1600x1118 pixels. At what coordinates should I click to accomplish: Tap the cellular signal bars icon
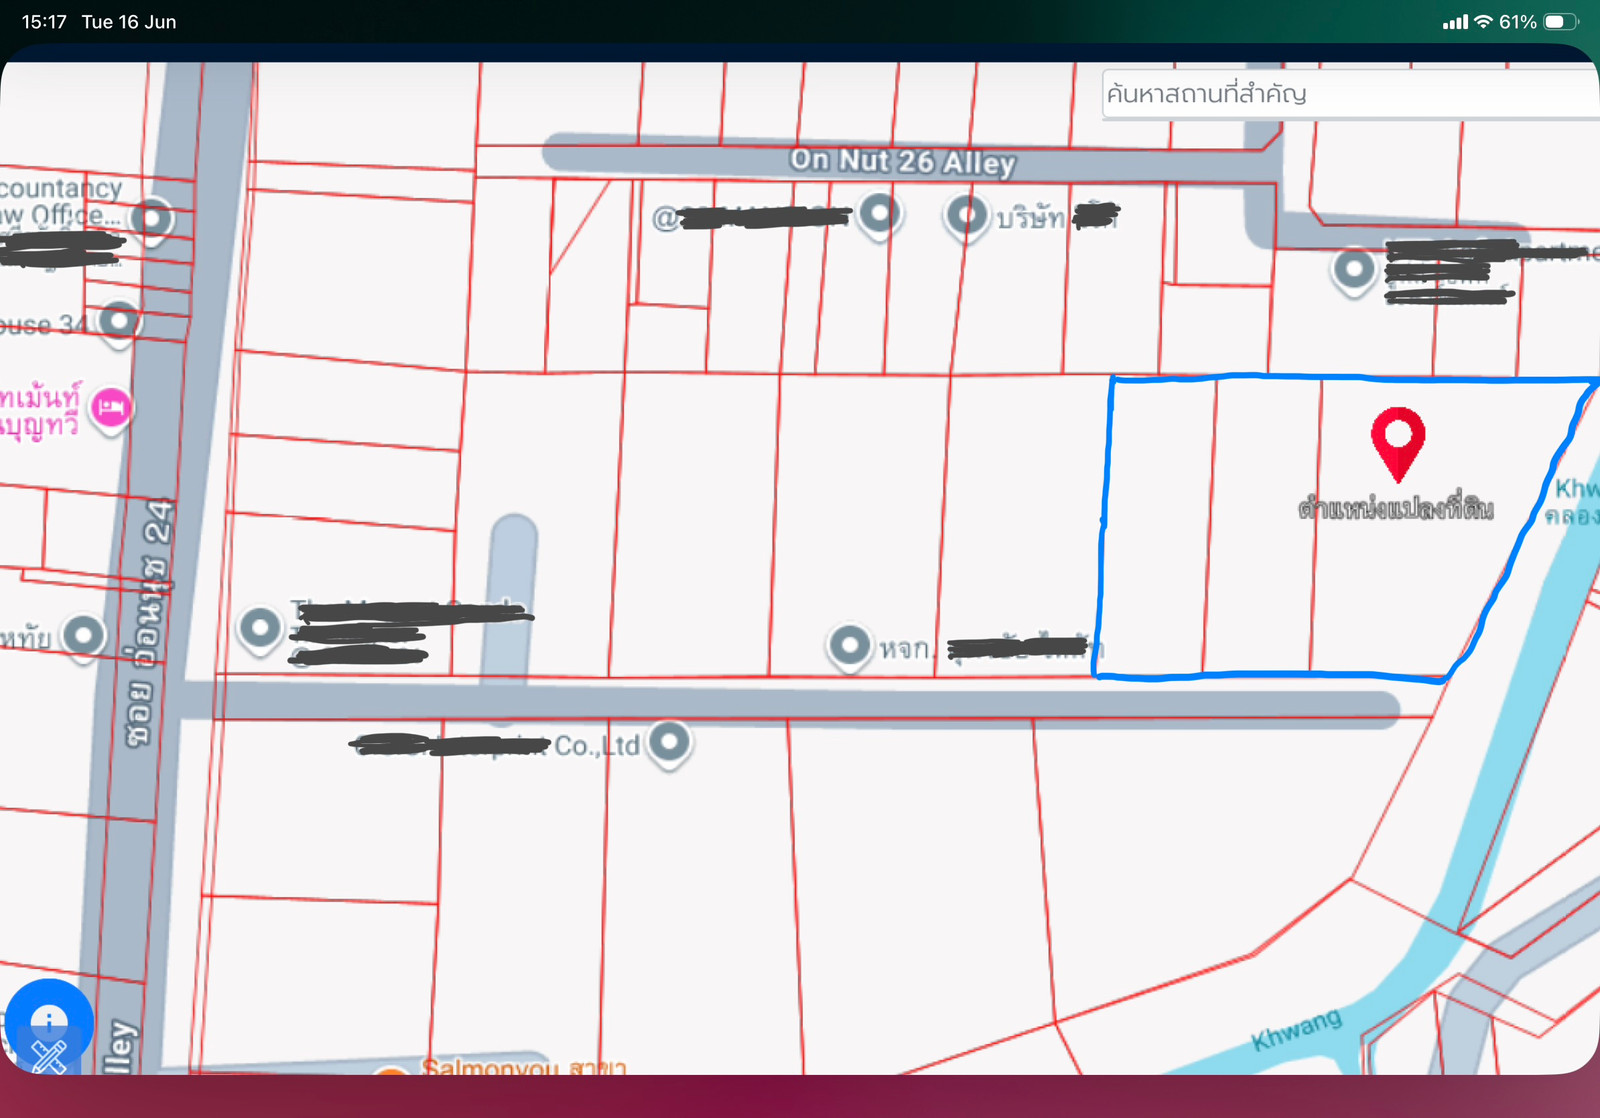coord(1455,22)
